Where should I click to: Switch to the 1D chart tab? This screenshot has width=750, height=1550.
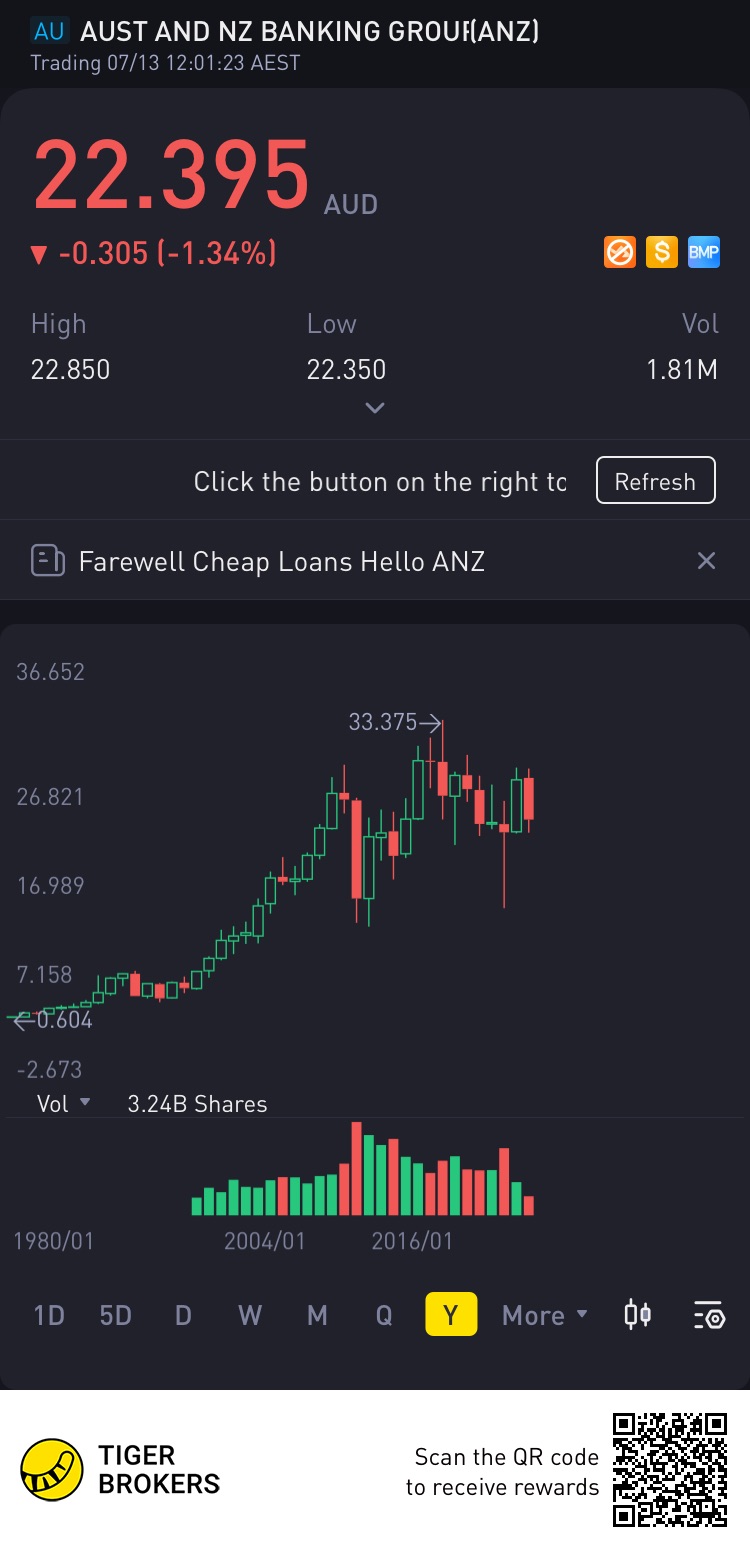point(49,1315)
